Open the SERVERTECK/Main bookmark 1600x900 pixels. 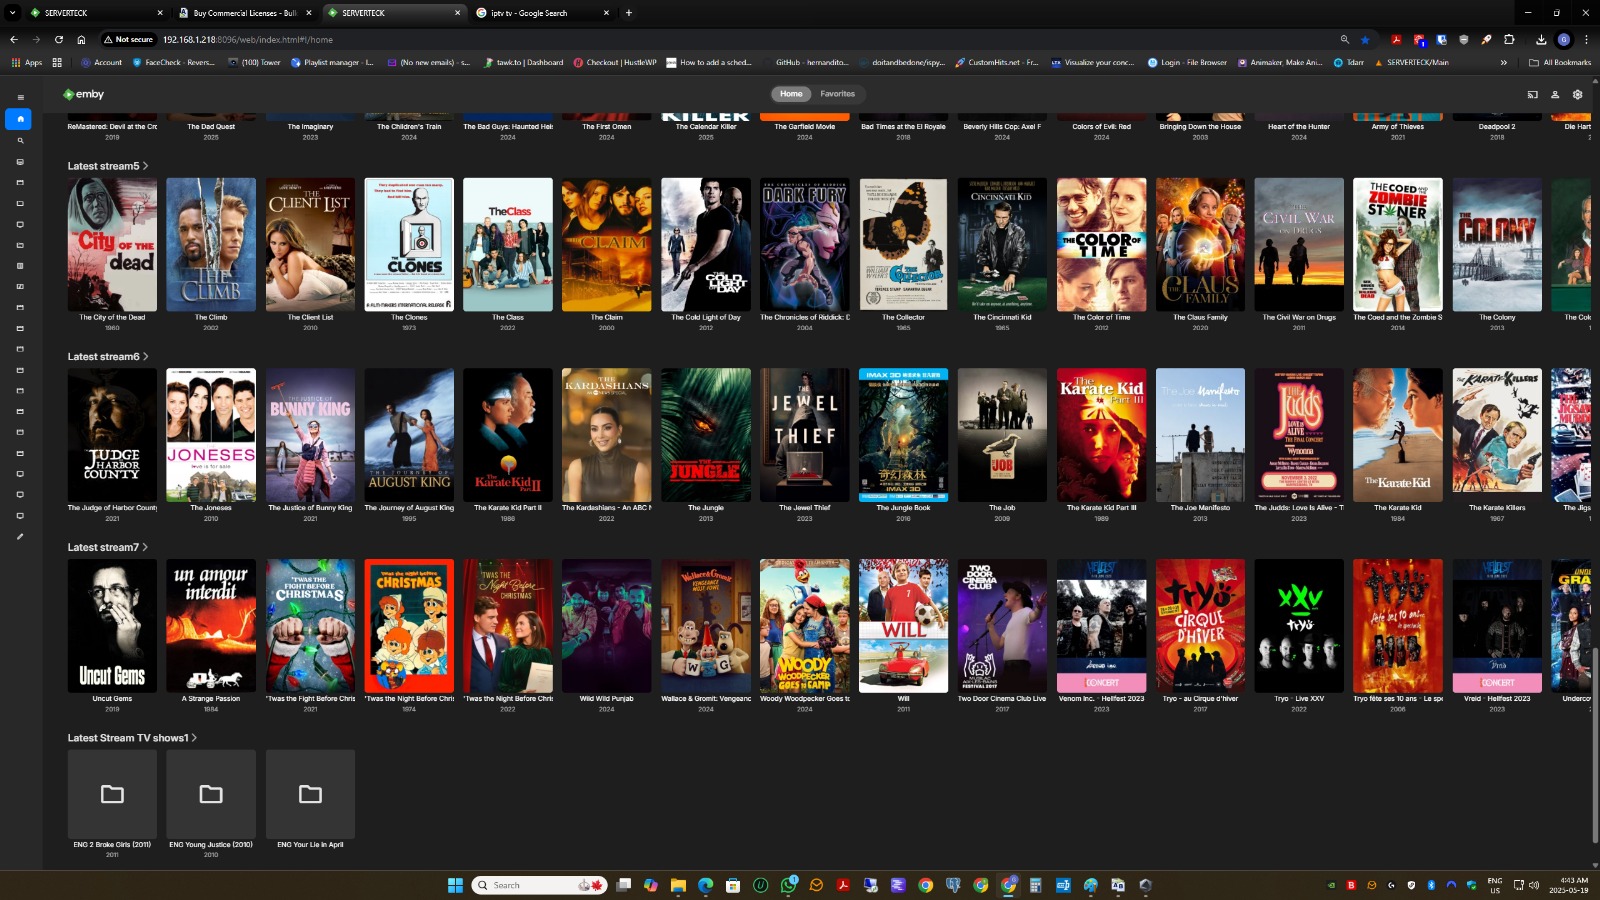click(1412, 62)
